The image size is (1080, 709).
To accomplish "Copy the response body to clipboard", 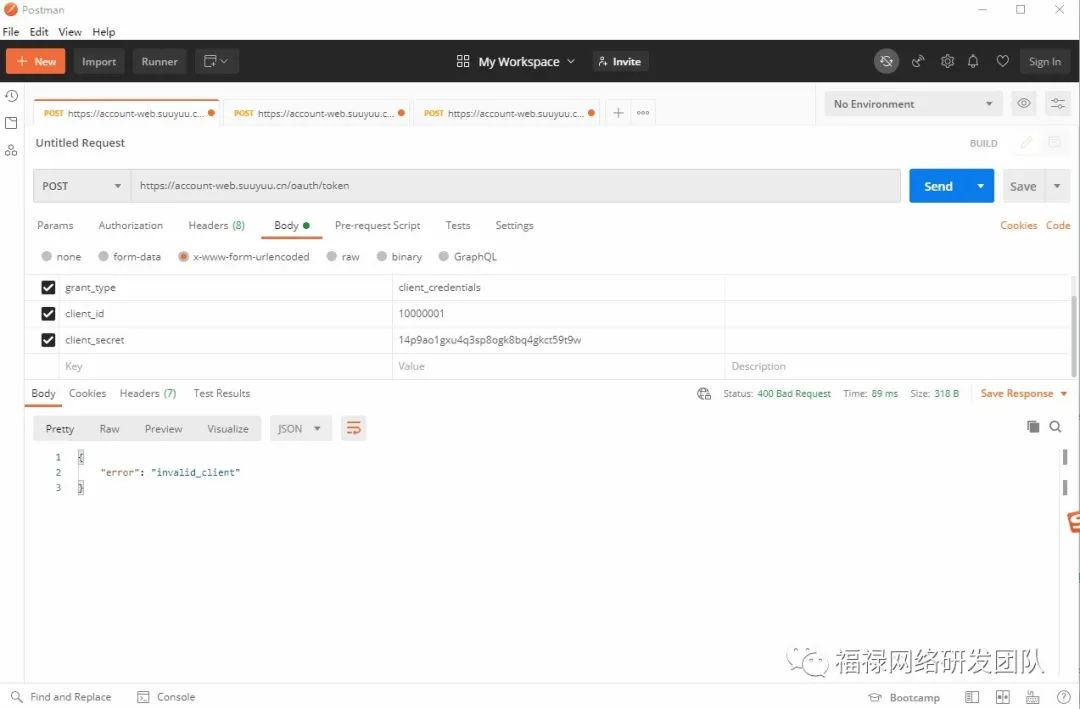I will click(1032, 427).
